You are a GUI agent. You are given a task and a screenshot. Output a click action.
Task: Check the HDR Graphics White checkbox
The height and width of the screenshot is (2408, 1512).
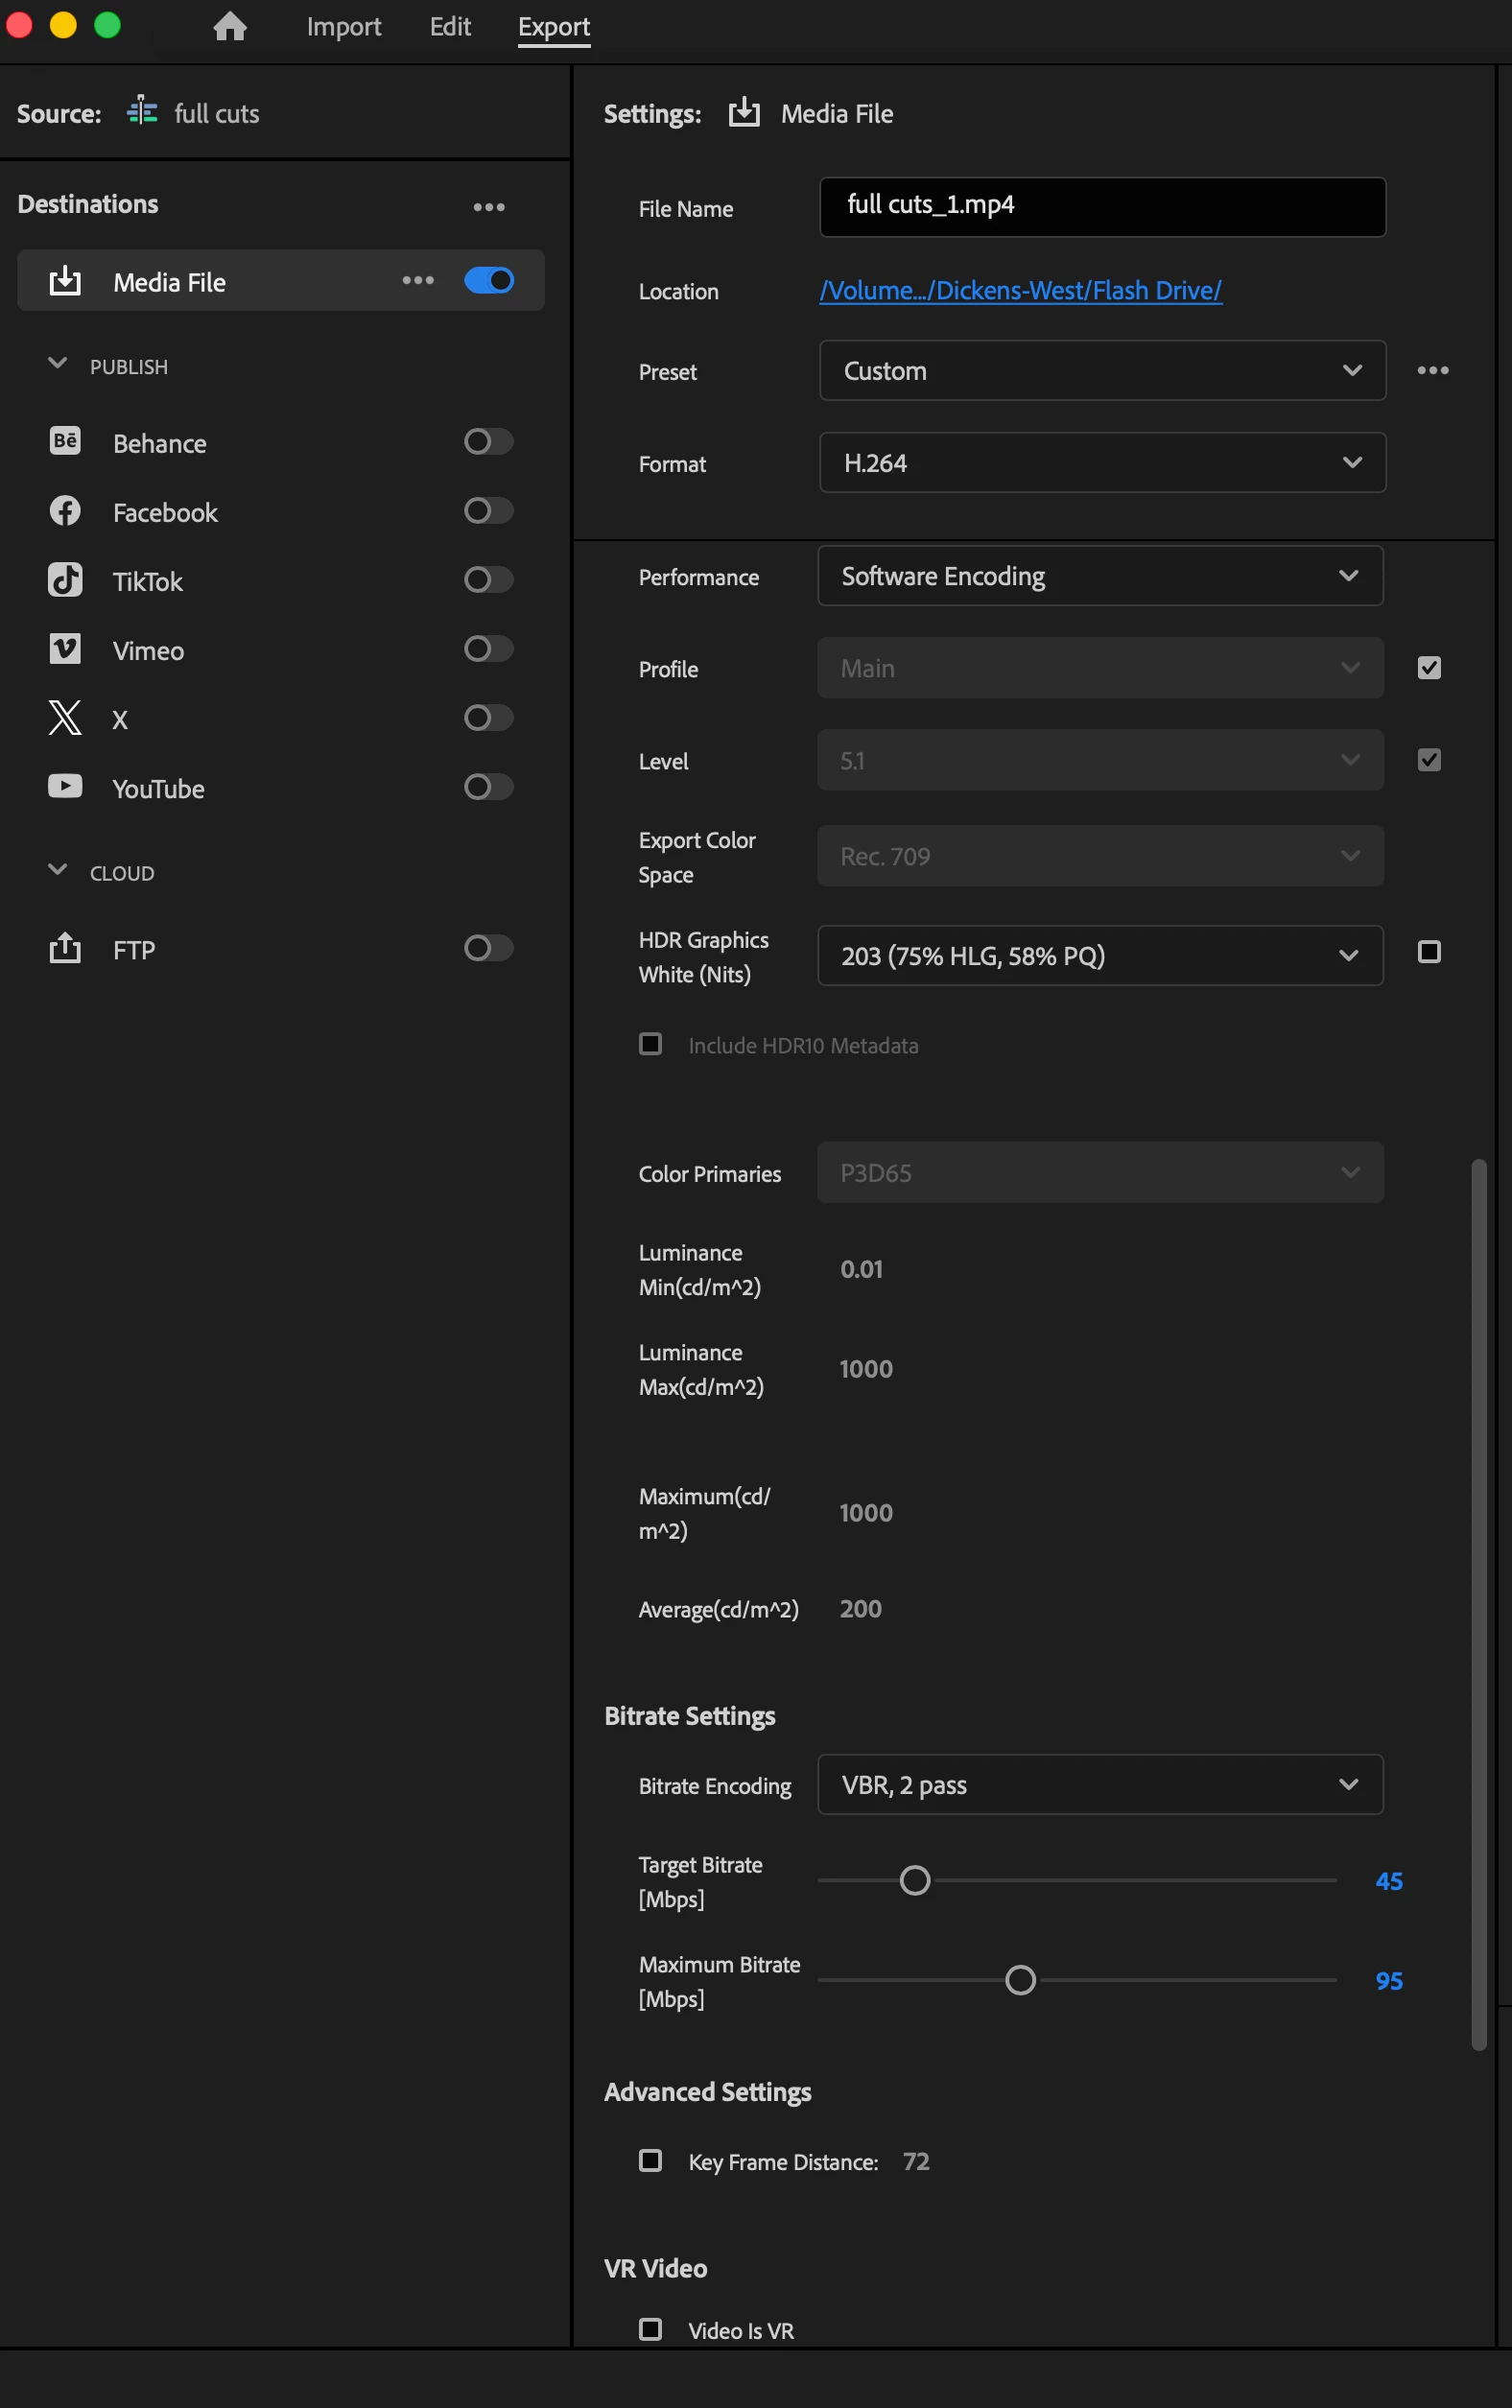[1429, 952]
